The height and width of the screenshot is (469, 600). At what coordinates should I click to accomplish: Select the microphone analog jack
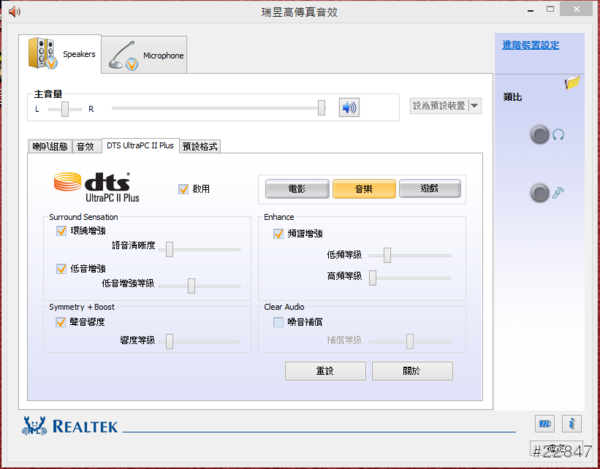[540, 193]
